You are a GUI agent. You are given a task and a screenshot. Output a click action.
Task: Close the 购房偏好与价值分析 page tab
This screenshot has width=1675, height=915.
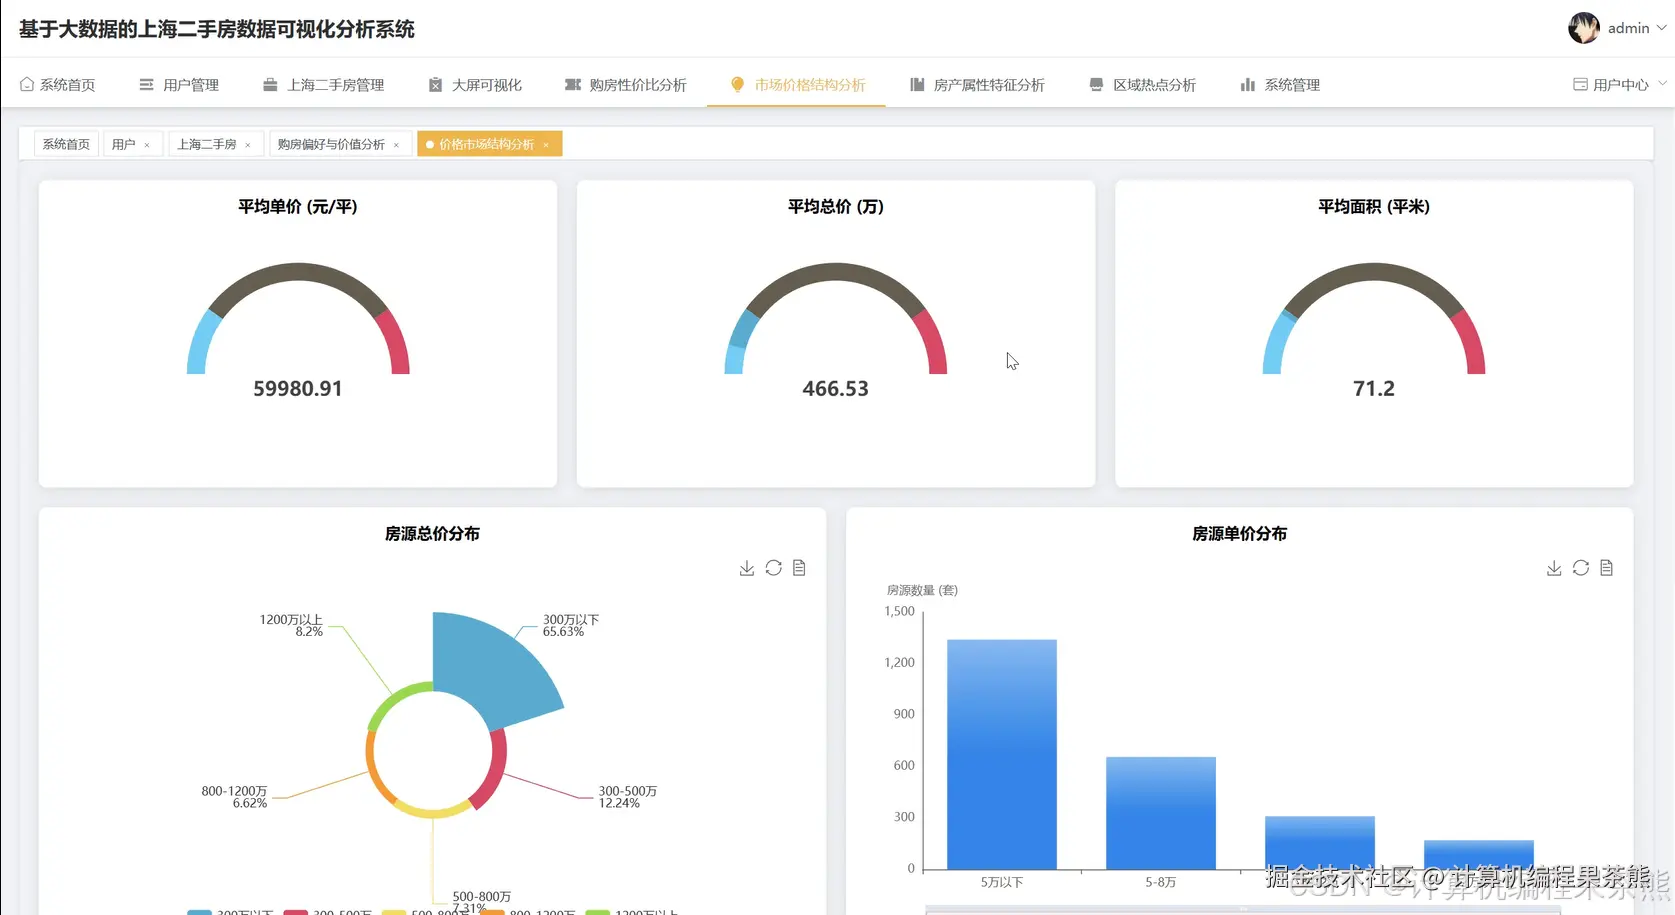pyautogui.click(x=396, y=145)
